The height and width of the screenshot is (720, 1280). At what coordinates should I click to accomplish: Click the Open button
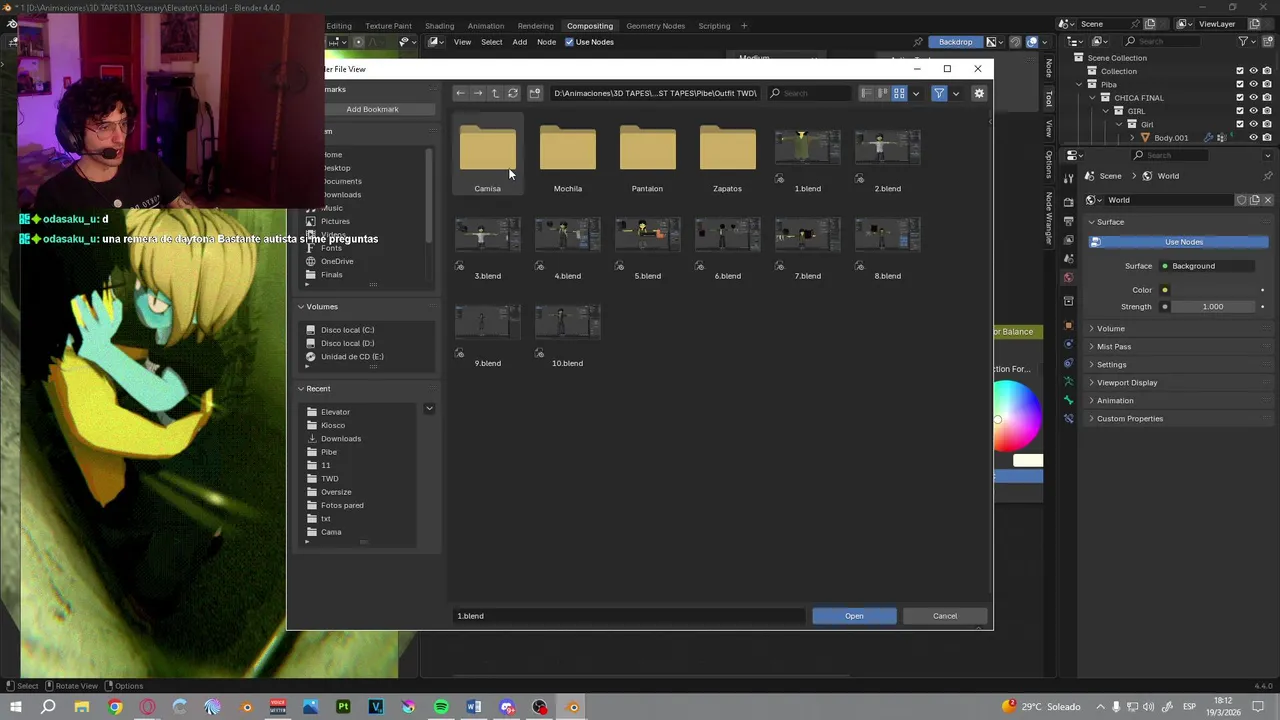(854, 616)
